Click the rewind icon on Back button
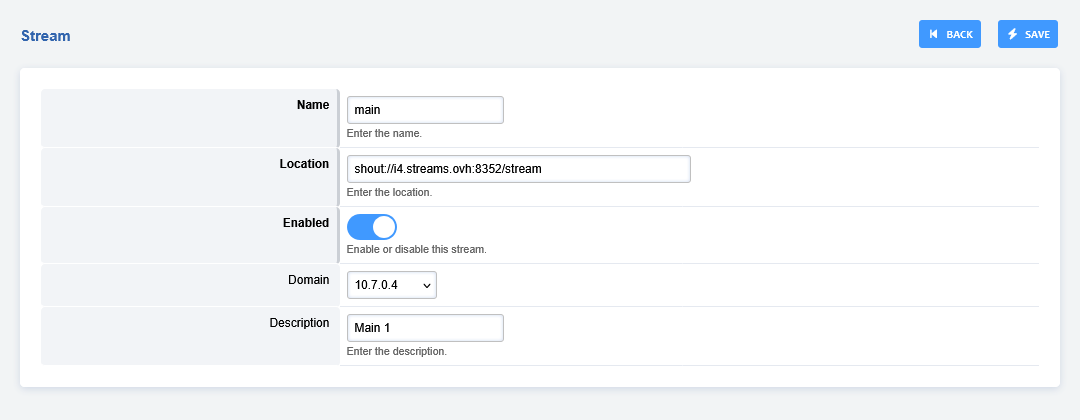This screenshot has width=1080, height=420. pos(933,34)
